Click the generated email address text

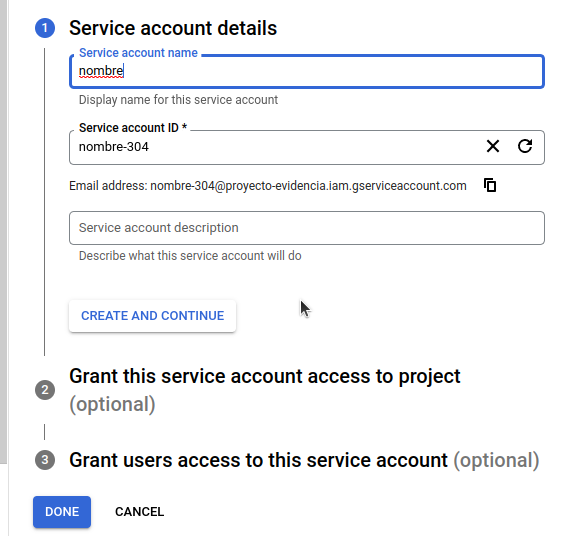tap(308, 186)
